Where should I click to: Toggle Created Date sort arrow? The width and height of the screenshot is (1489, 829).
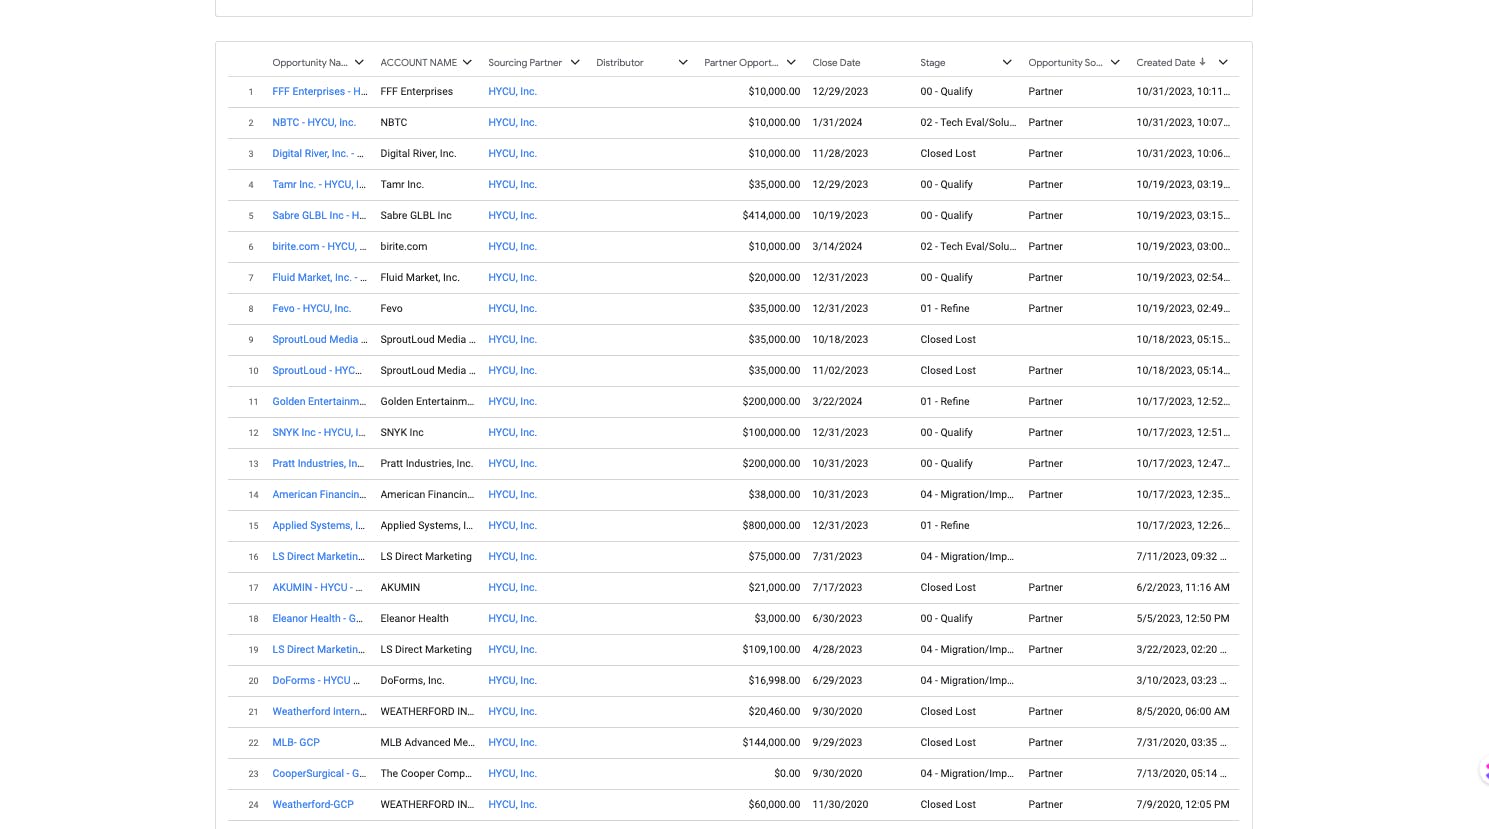[x=1202, y=62]
